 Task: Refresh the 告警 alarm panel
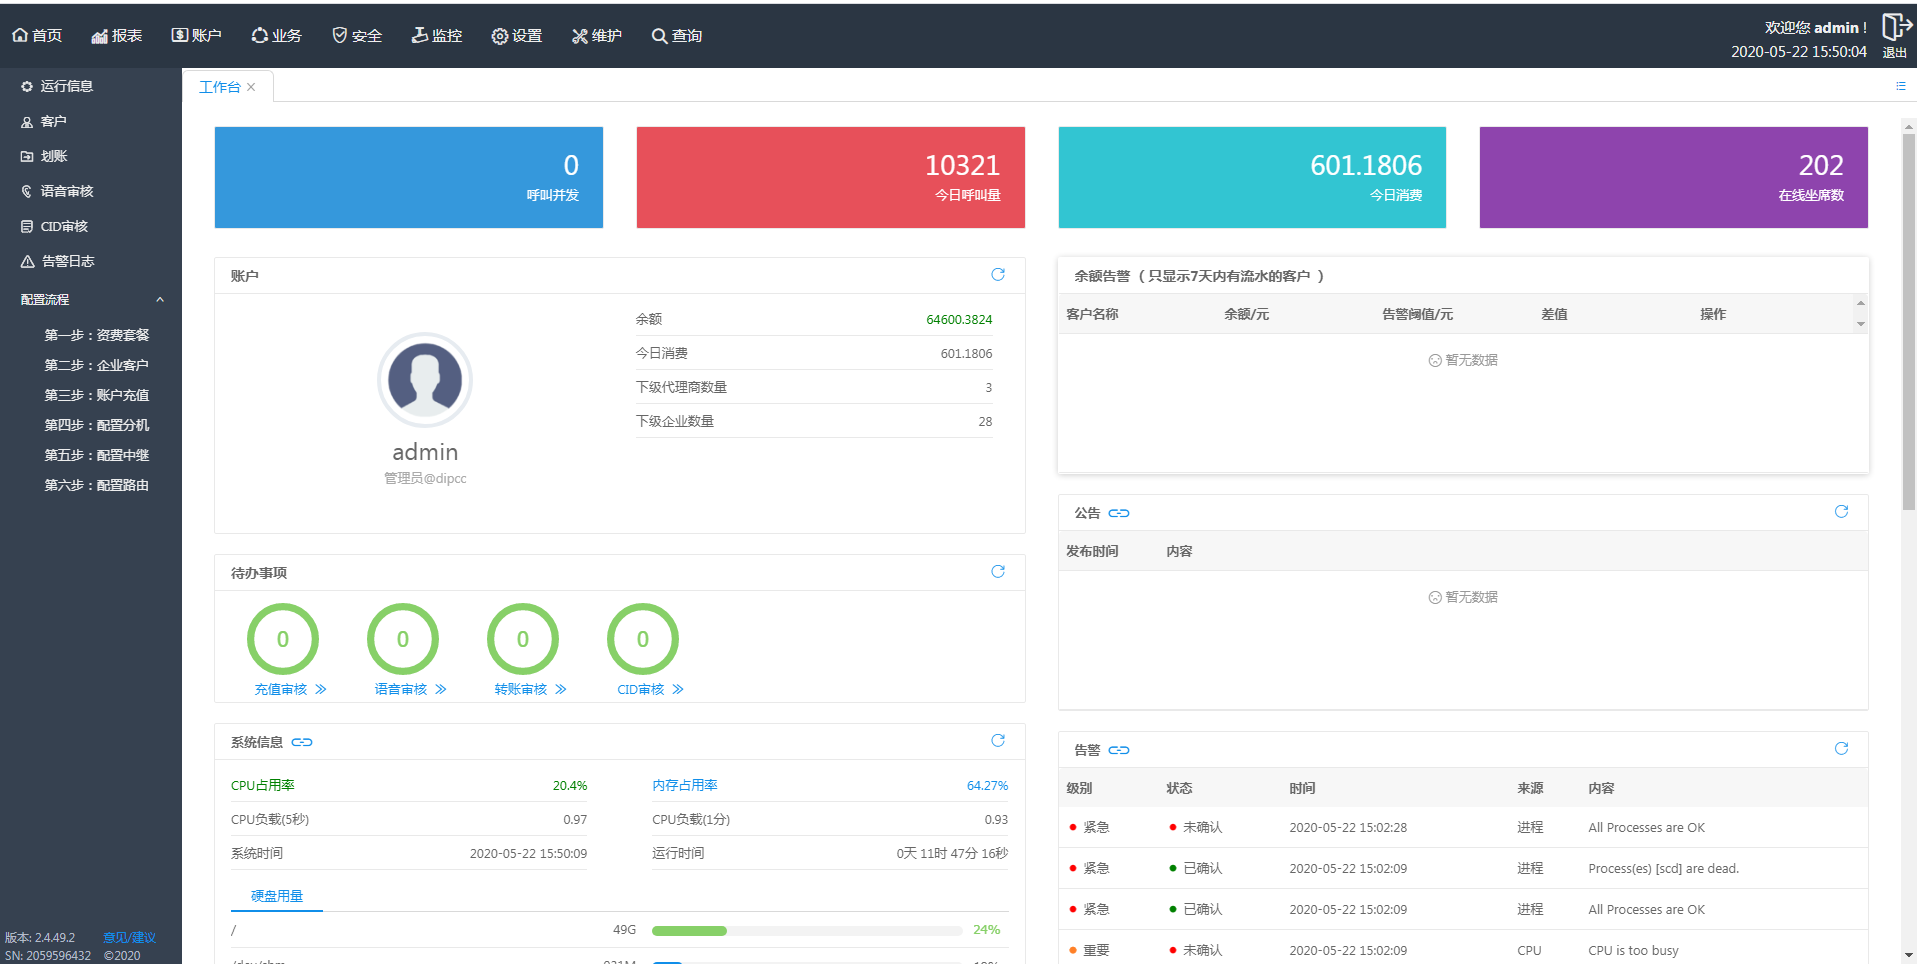tap(1841, 749)
